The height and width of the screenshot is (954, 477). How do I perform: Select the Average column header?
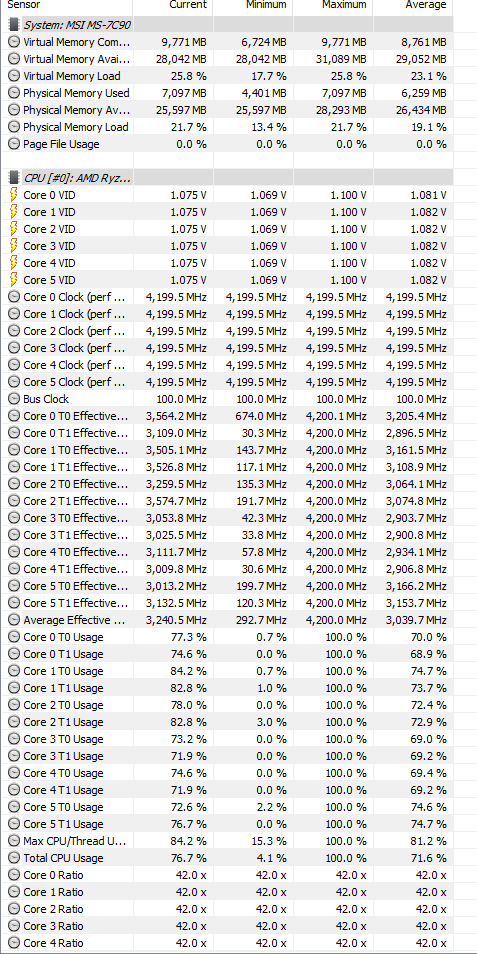tap(426, 5)
